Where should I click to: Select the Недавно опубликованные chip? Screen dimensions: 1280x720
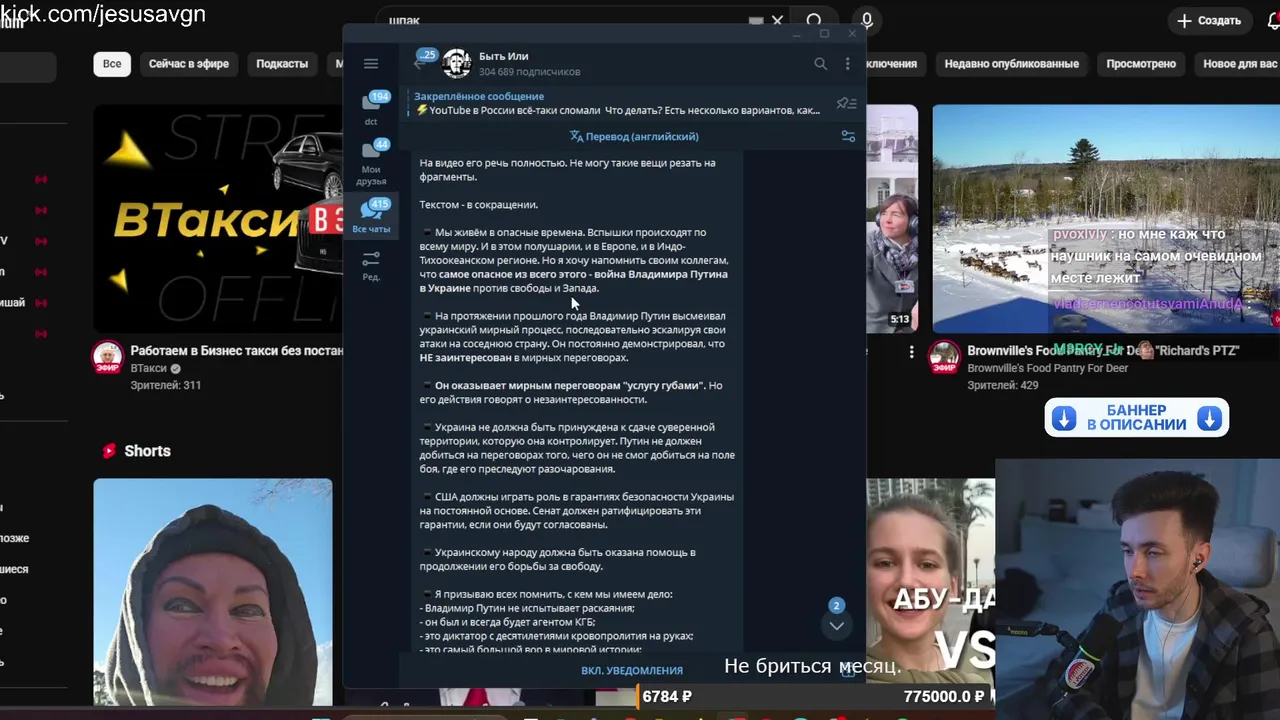(1011, 63)
